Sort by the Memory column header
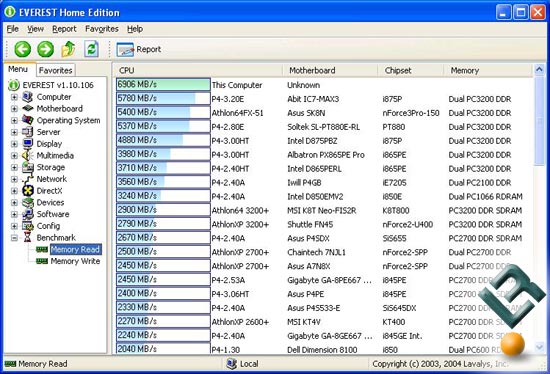This screenshot has width=550, height=374. coord(488,70)
